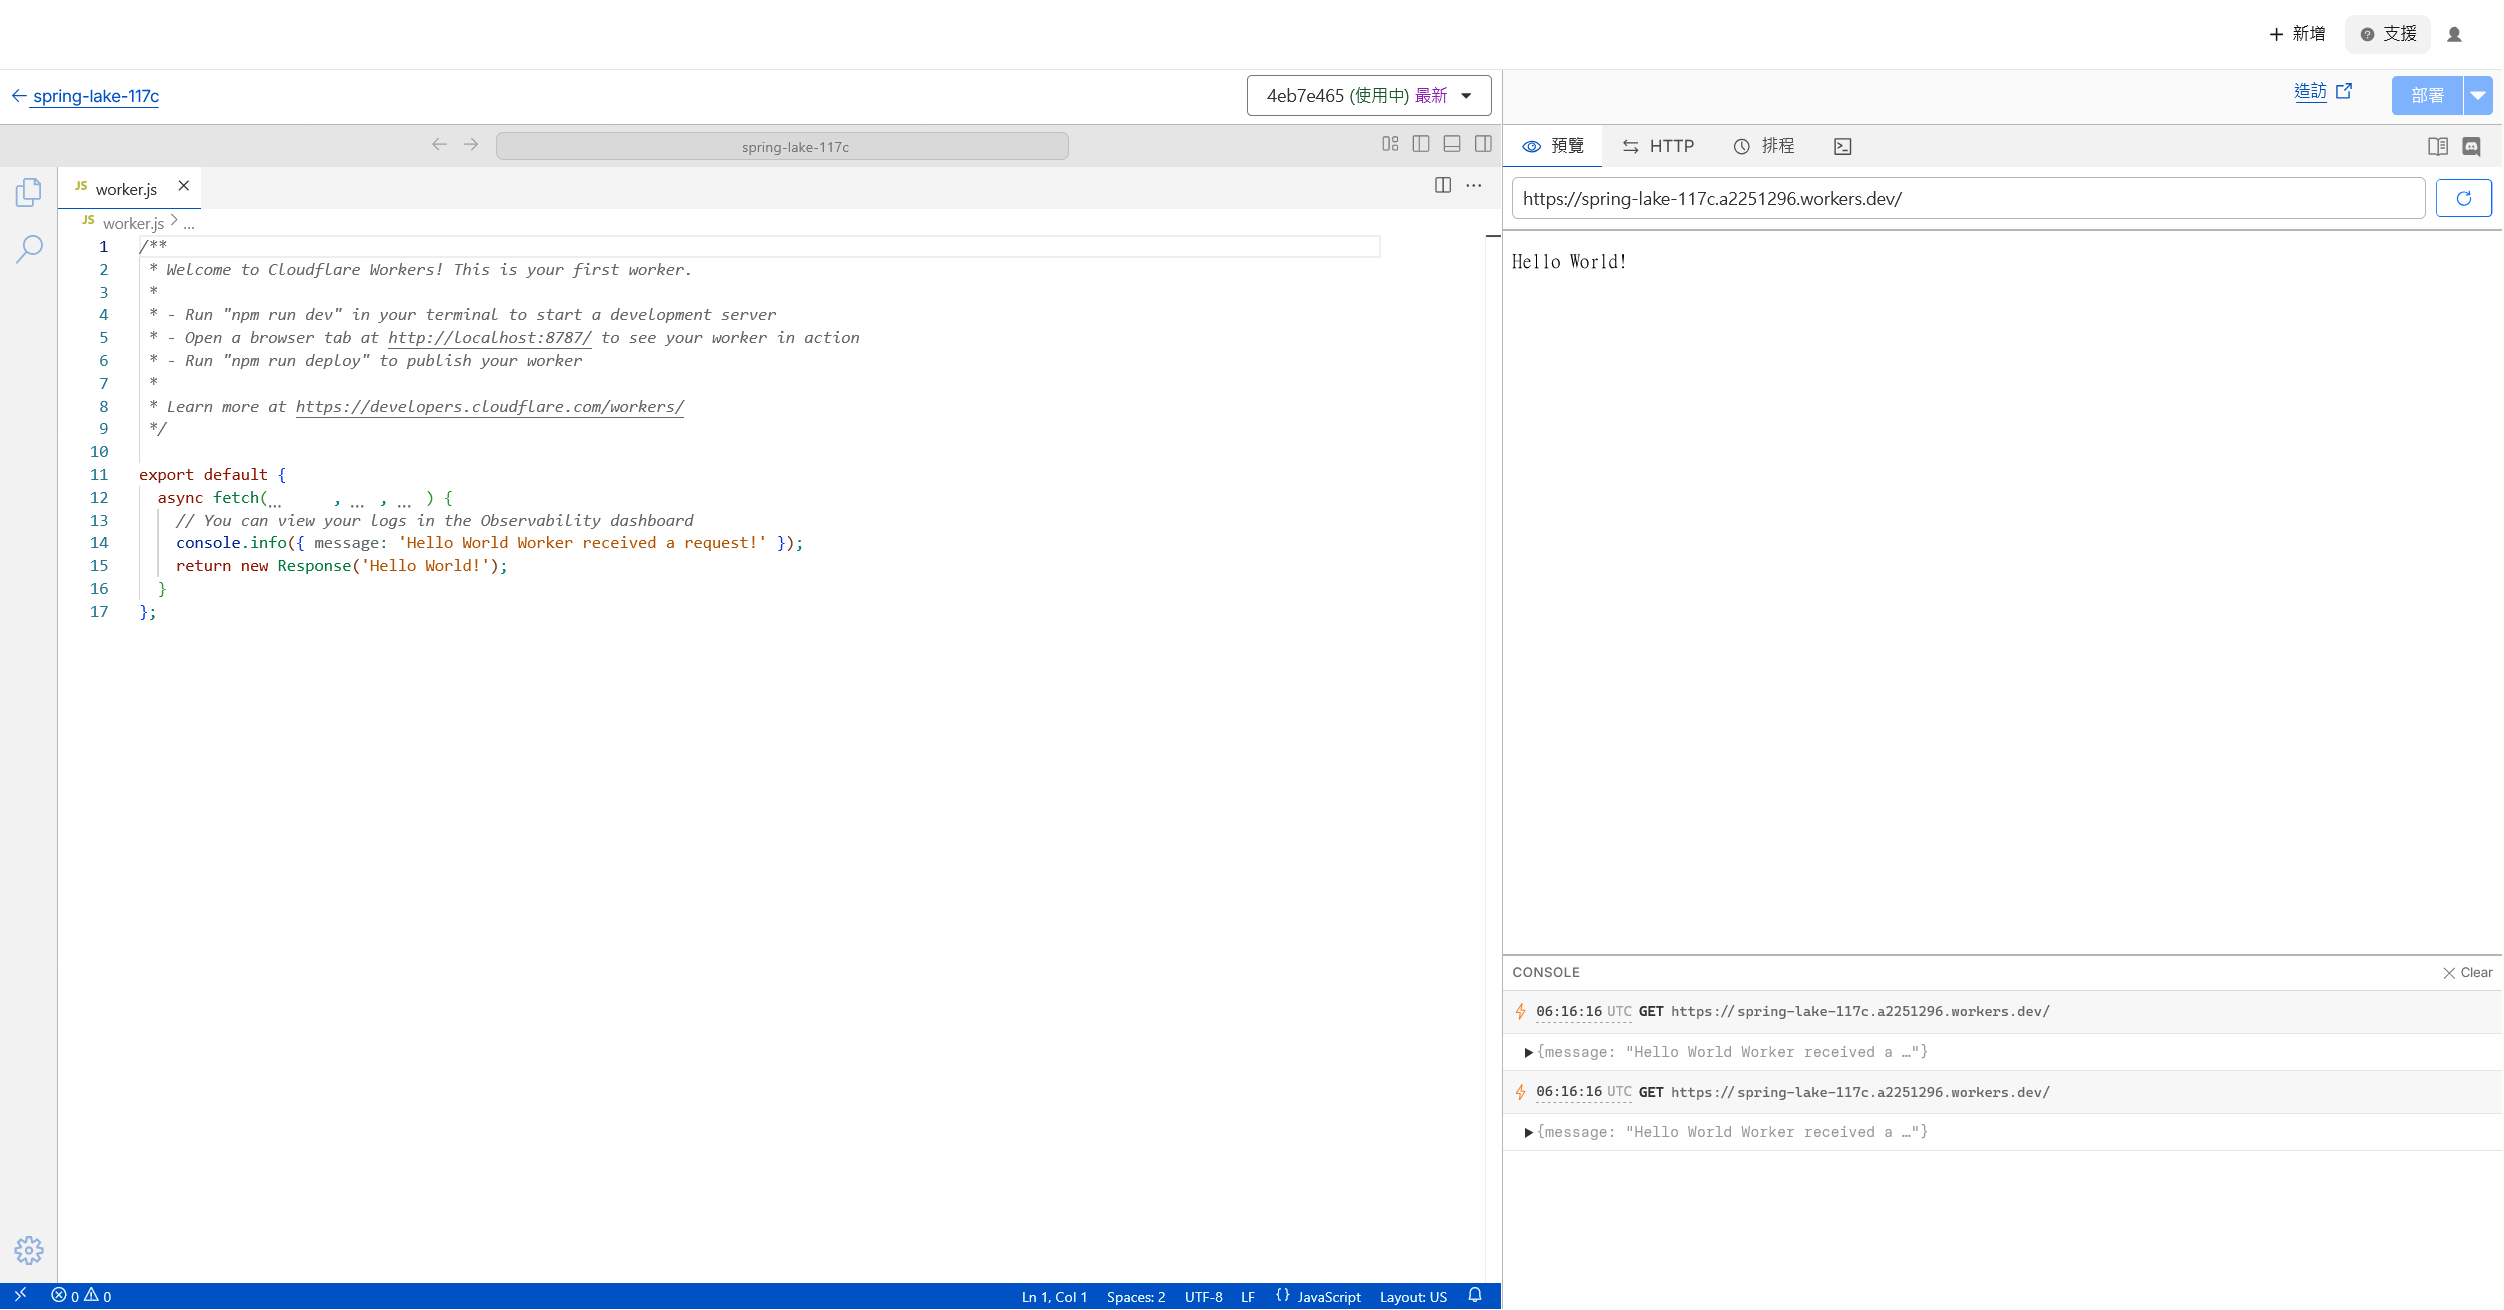Open the terminal console tab icon
Viewport: 2504px width, 1310px height.
[x=1842, y=147]
